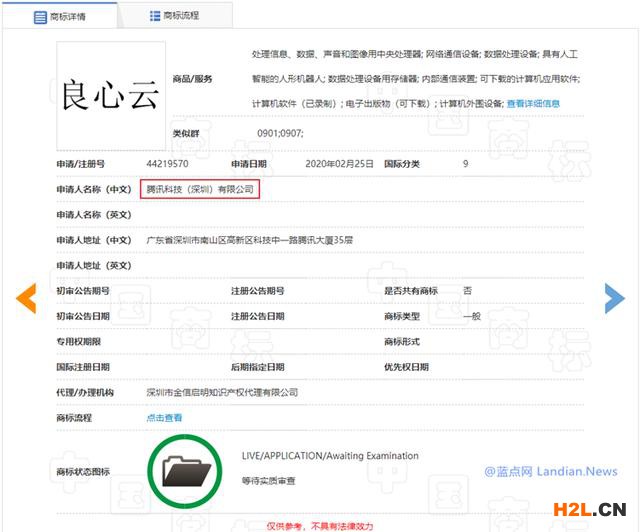The image size is (640, 532).
Task: Select the similar group value 0901;0907;
Action: click(x=280, y=133)
